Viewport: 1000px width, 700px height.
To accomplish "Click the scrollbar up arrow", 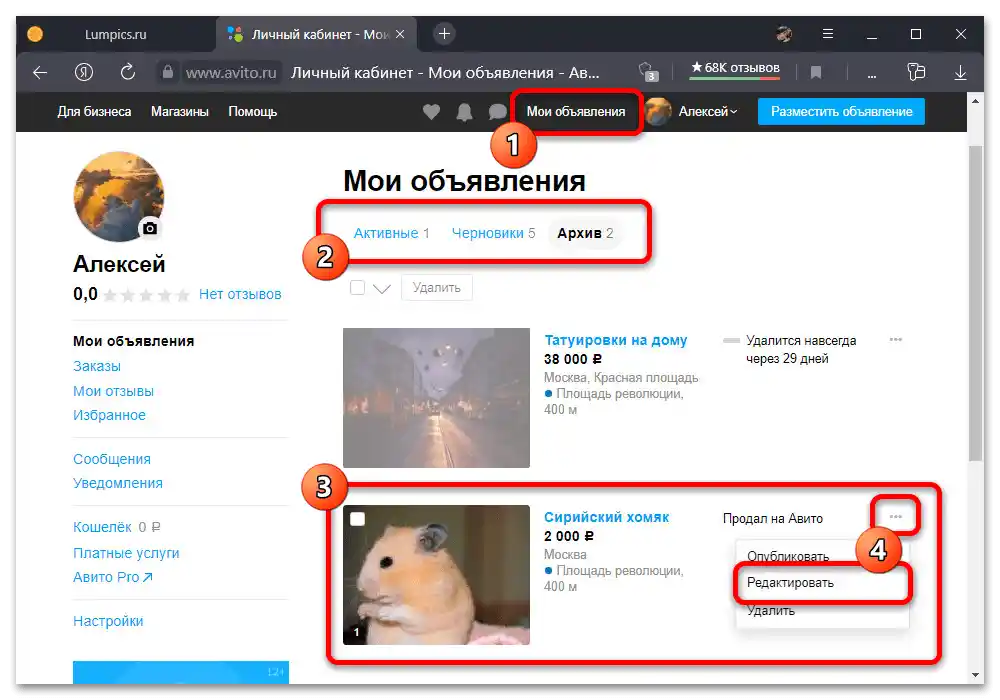I will [x=975, y=101].
